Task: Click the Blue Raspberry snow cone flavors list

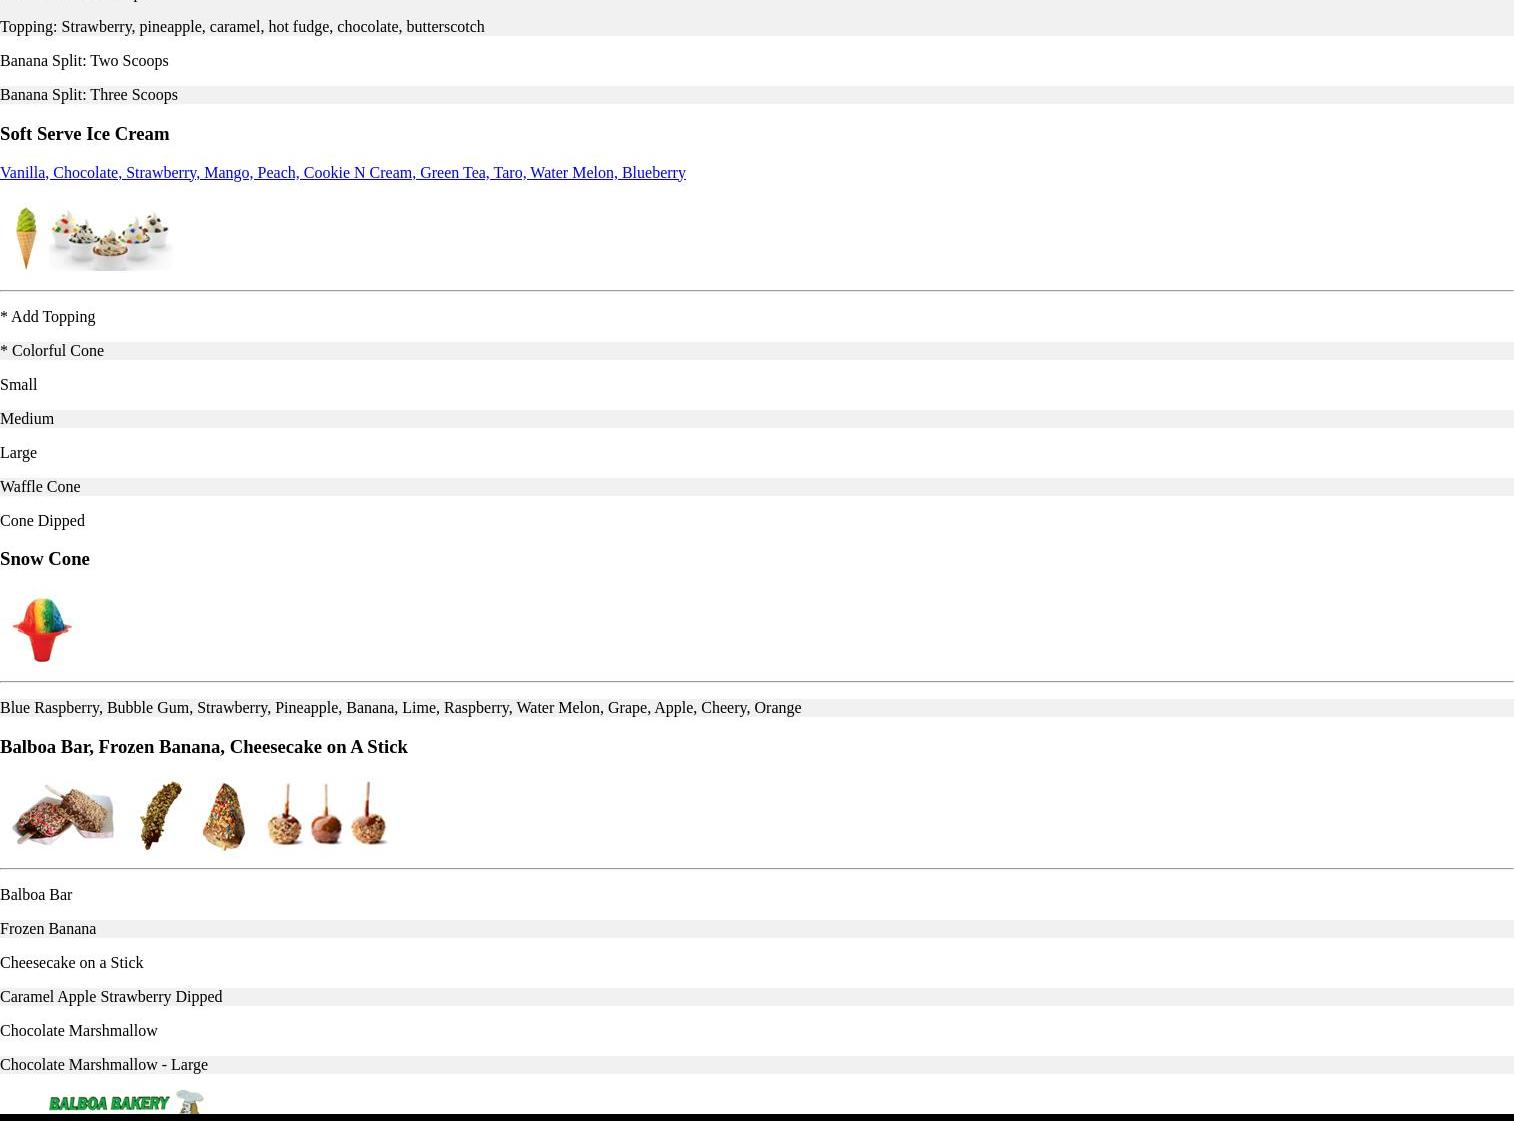Action: coord(400,707)
